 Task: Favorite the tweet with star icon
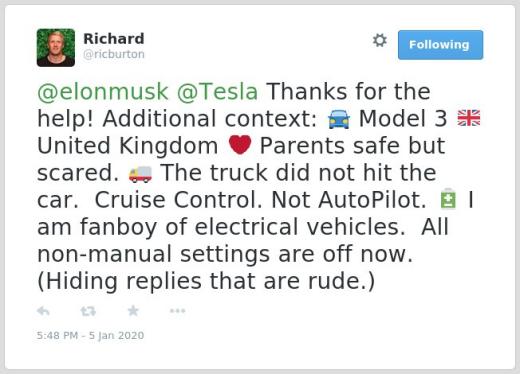(133, 311)
